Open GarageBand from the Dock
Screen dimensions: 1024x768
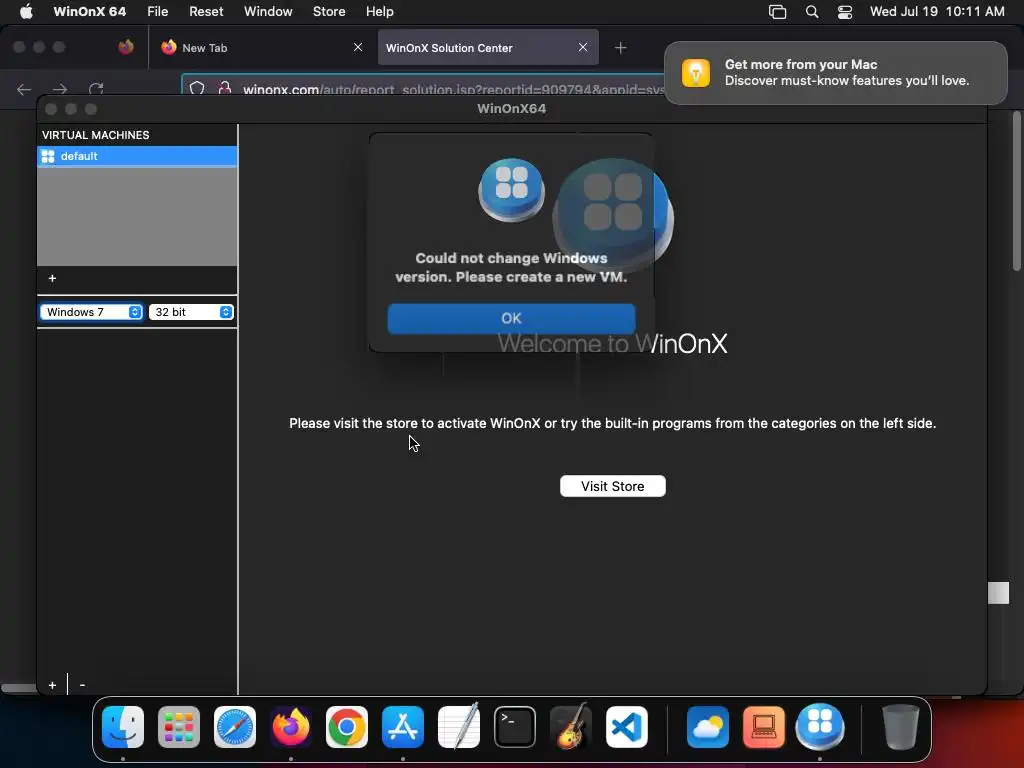(x=571, y=727)
